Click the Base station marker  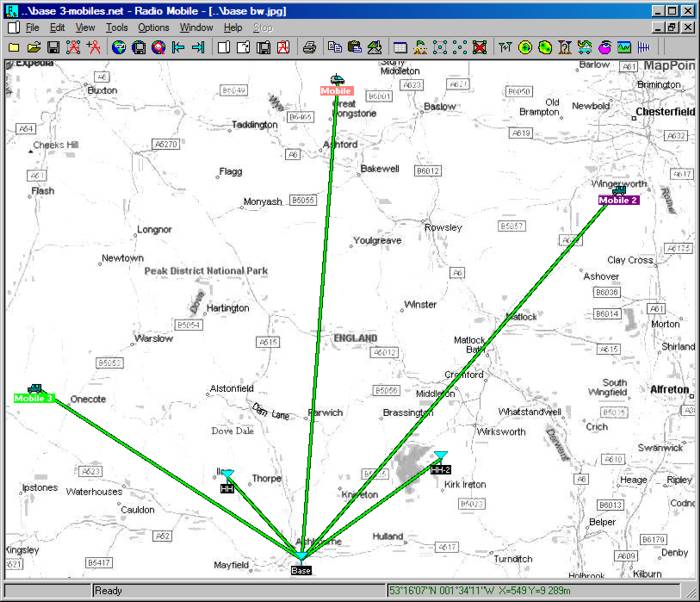tap(301, 558)
